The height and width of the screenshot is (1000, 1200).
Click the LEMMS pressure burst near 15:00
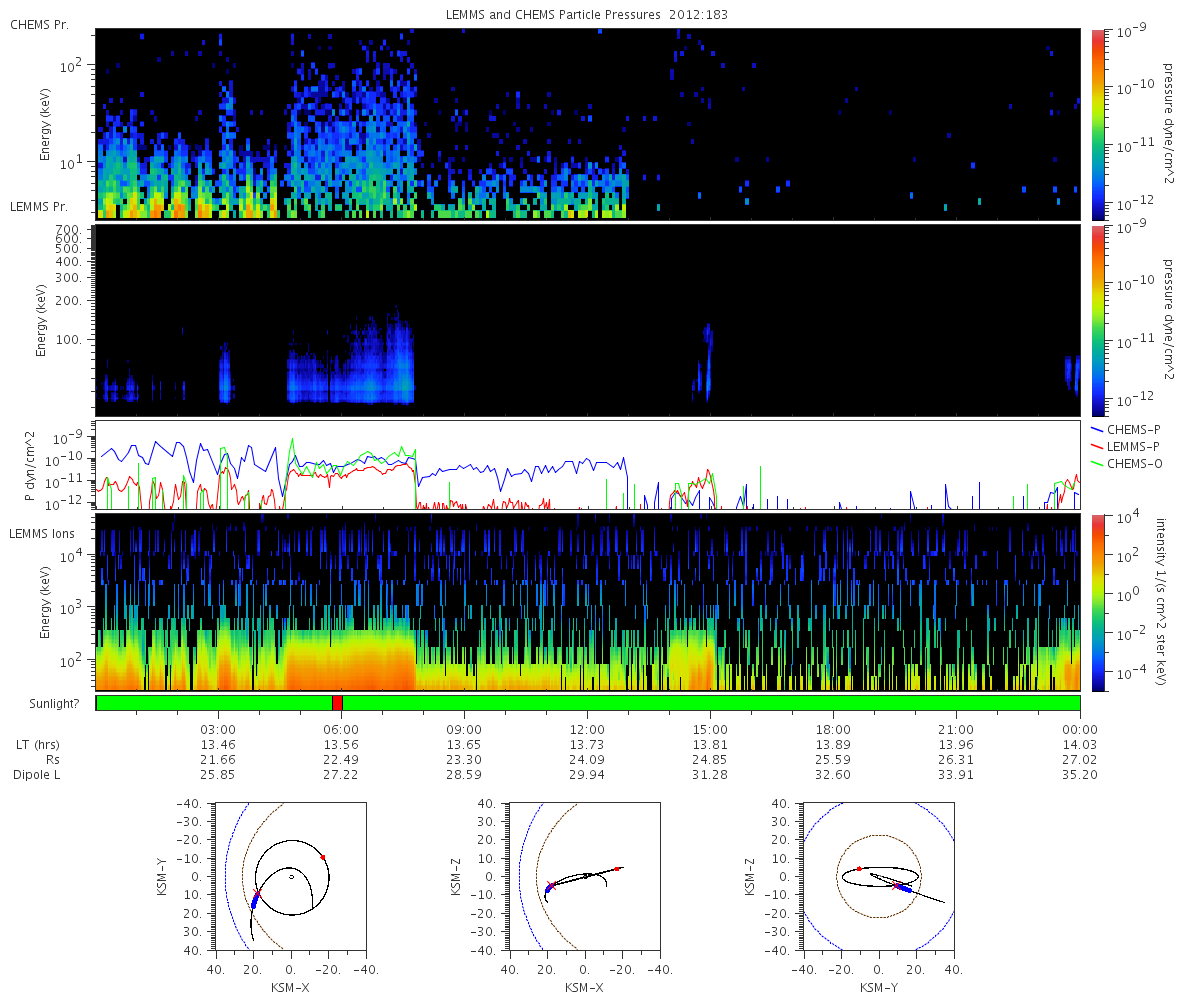click(707, 360)
